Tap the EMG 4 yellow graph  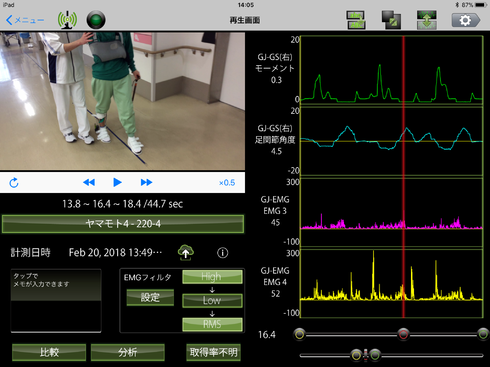(x=392, y=283)
